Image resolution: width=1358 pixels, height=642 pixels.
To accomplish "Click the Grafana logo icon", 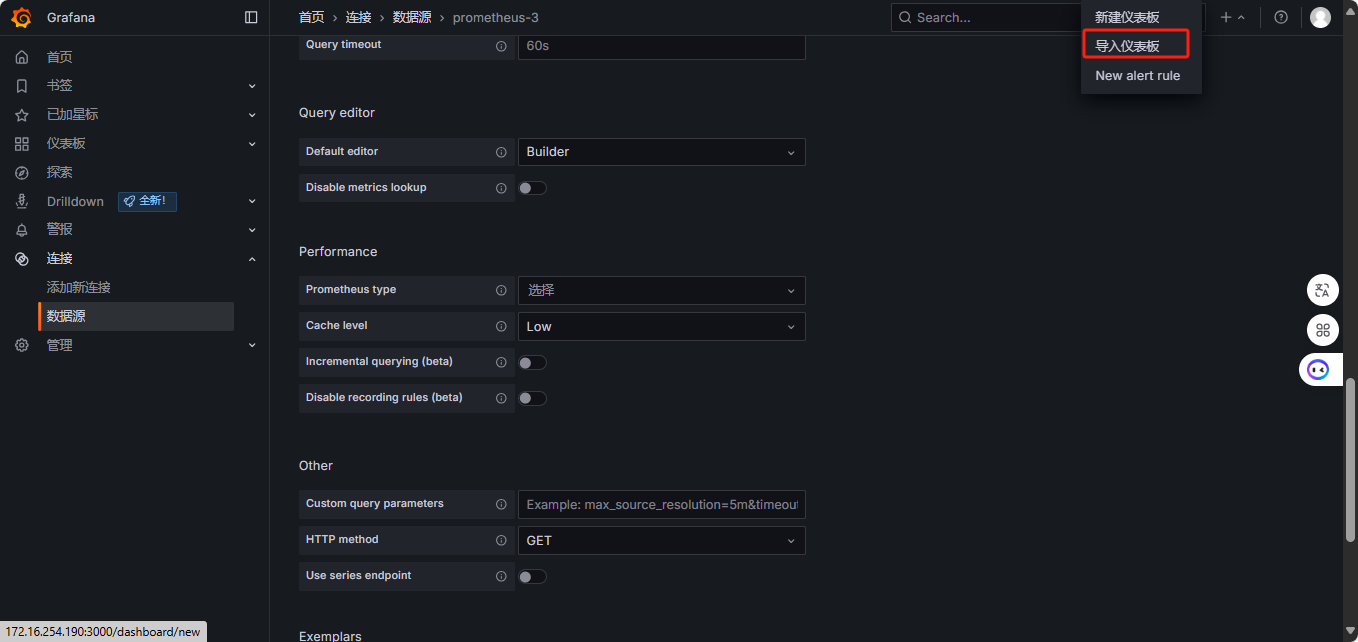I will coord(22,18).
